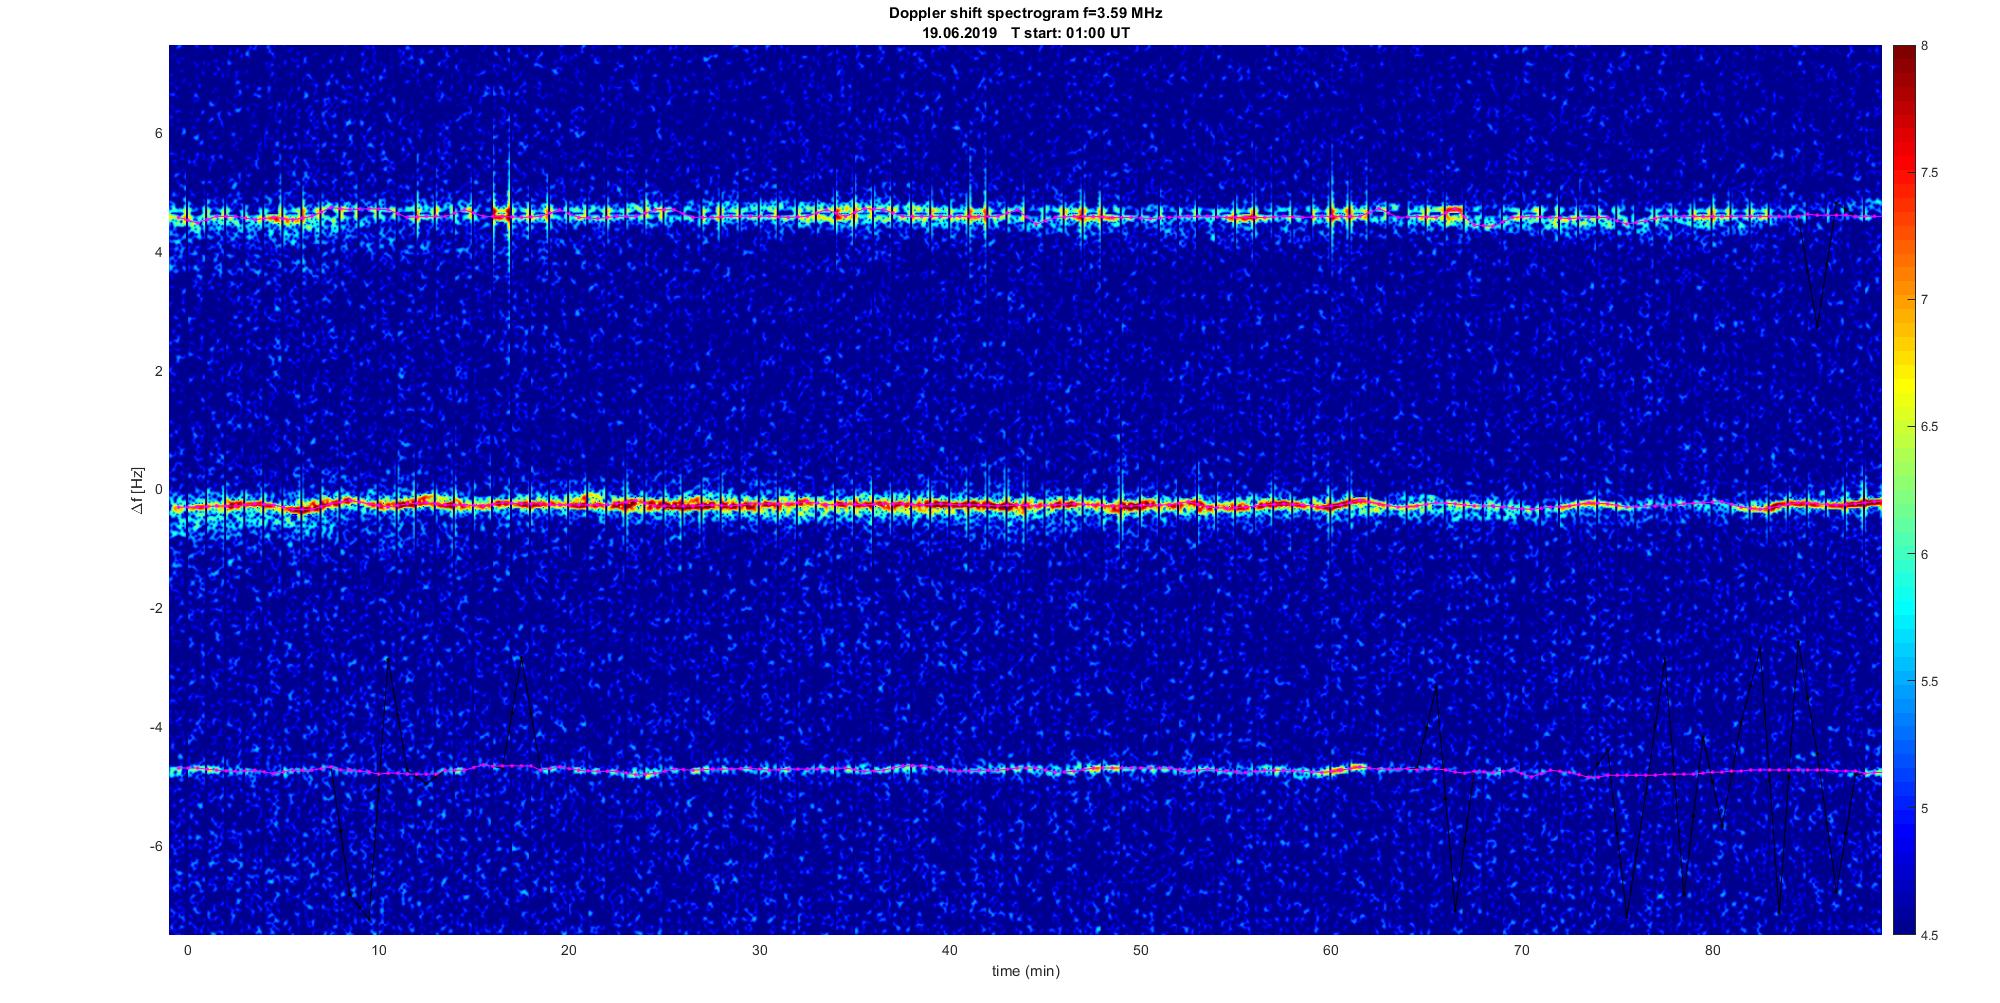Click the colorbar gradient strip
2000x1003 pixels.
point(1902,490)
